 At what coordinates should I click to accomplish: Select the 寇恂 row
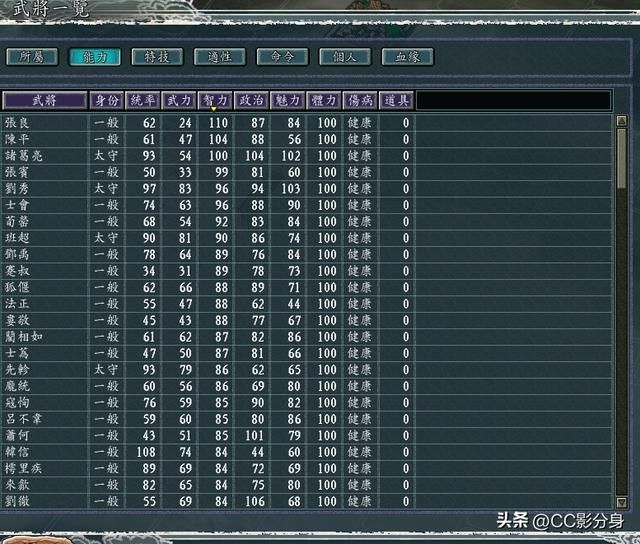(x=306, y=402)
